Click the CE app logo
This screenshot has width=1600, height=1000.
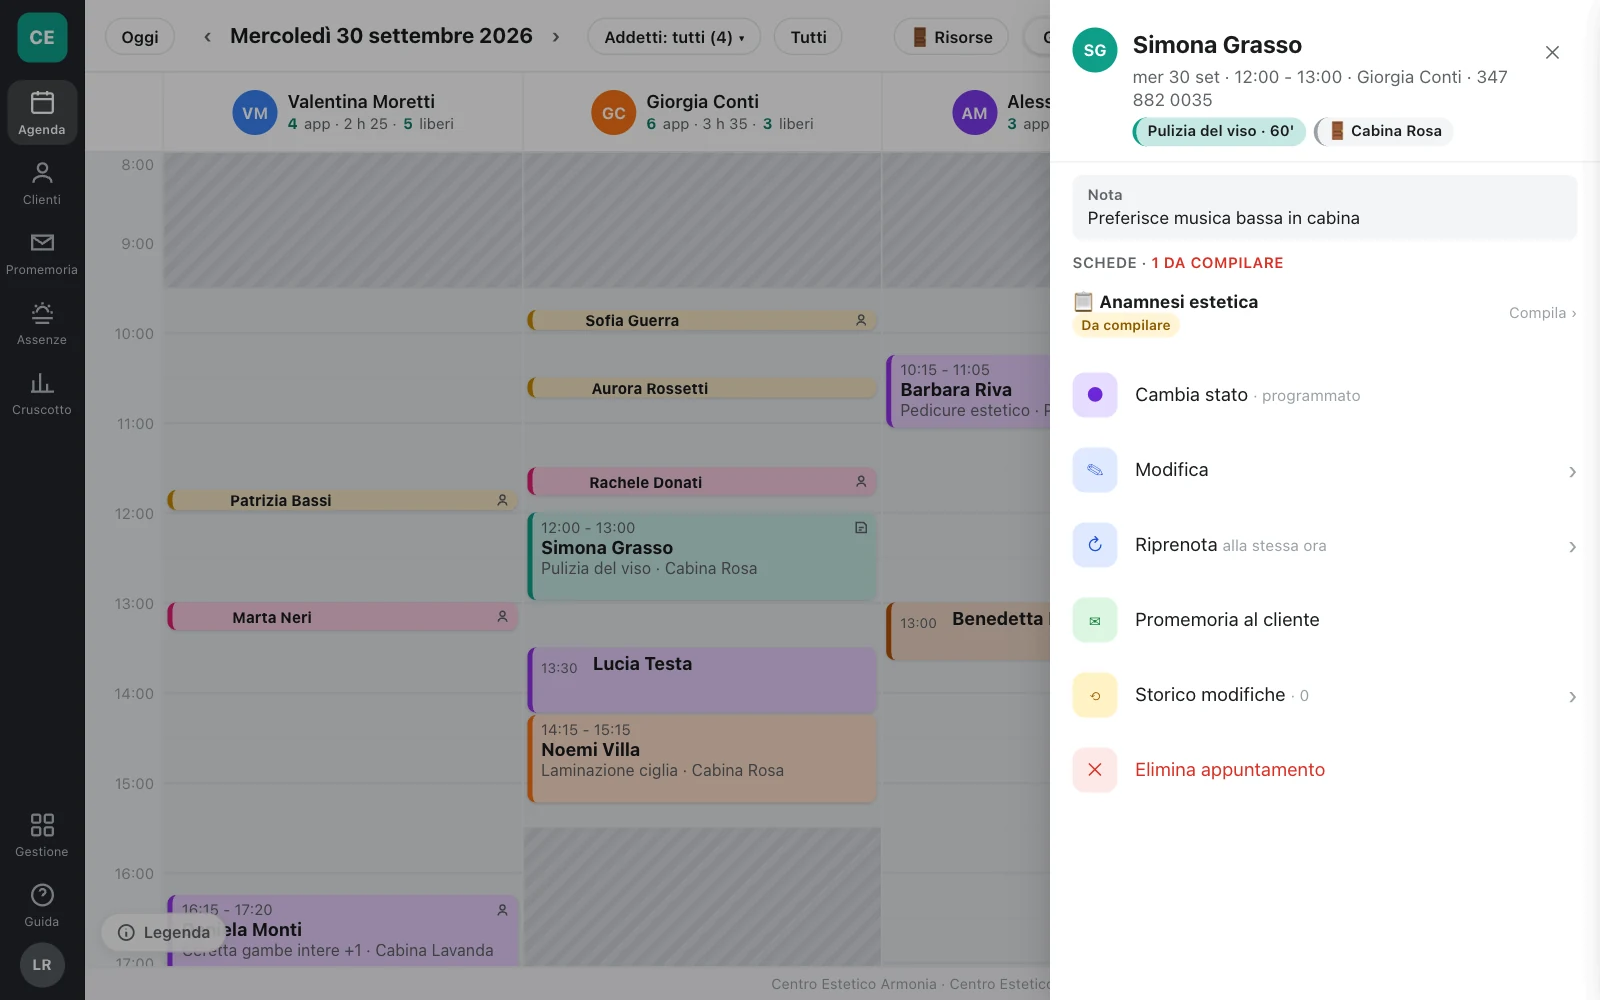42,38
